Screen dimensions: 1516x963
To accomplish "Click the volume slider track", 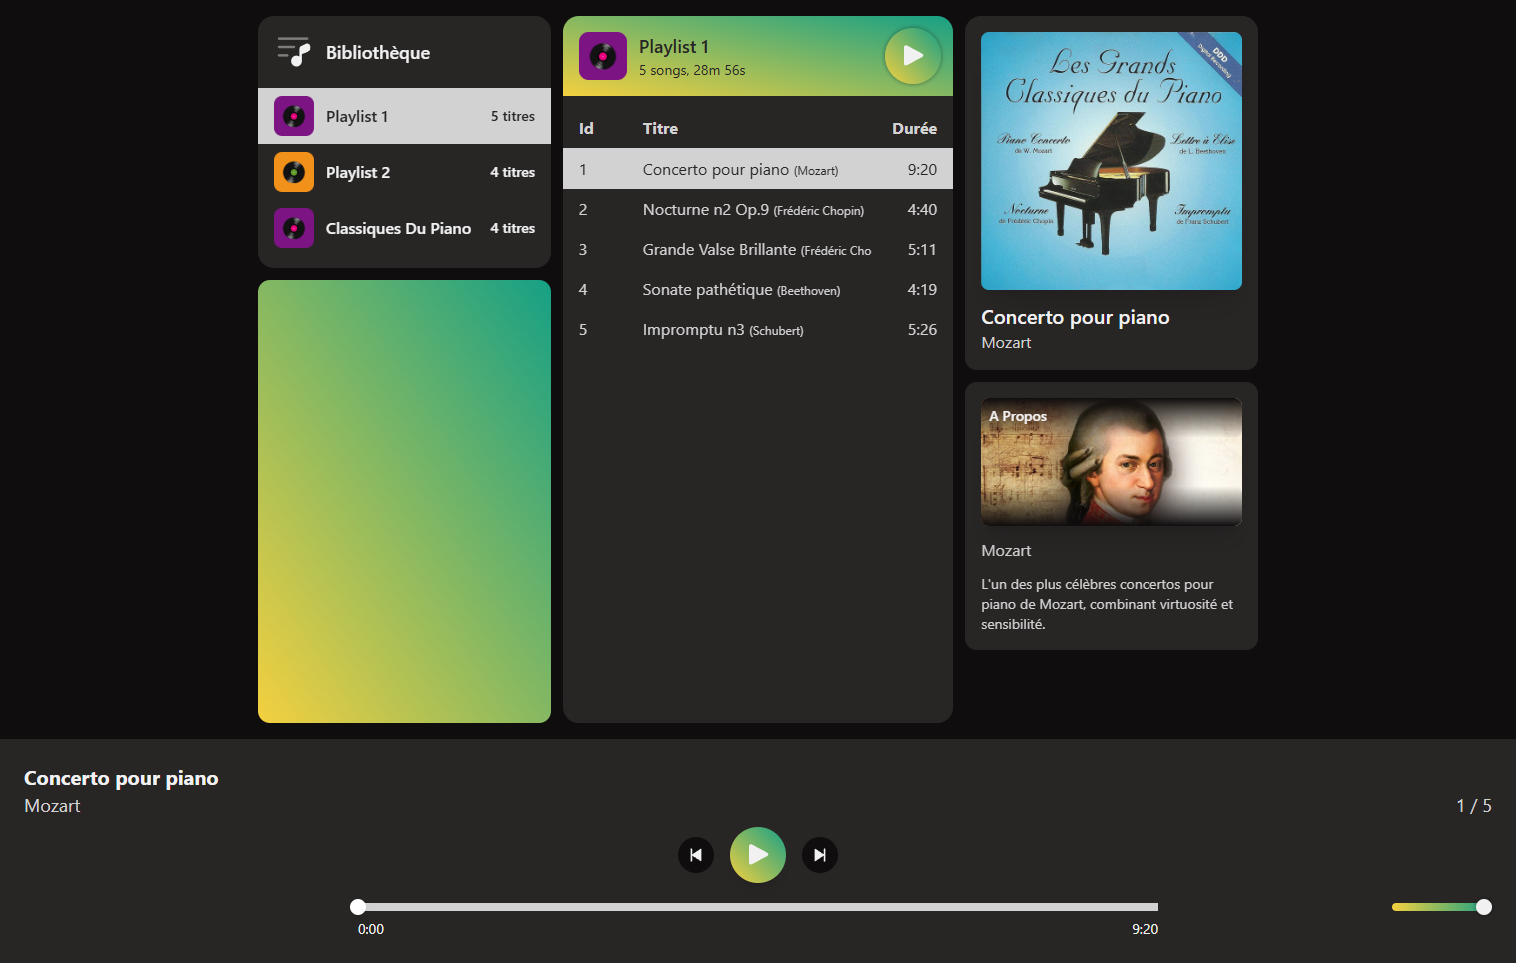I will (x=1437, y=907).
